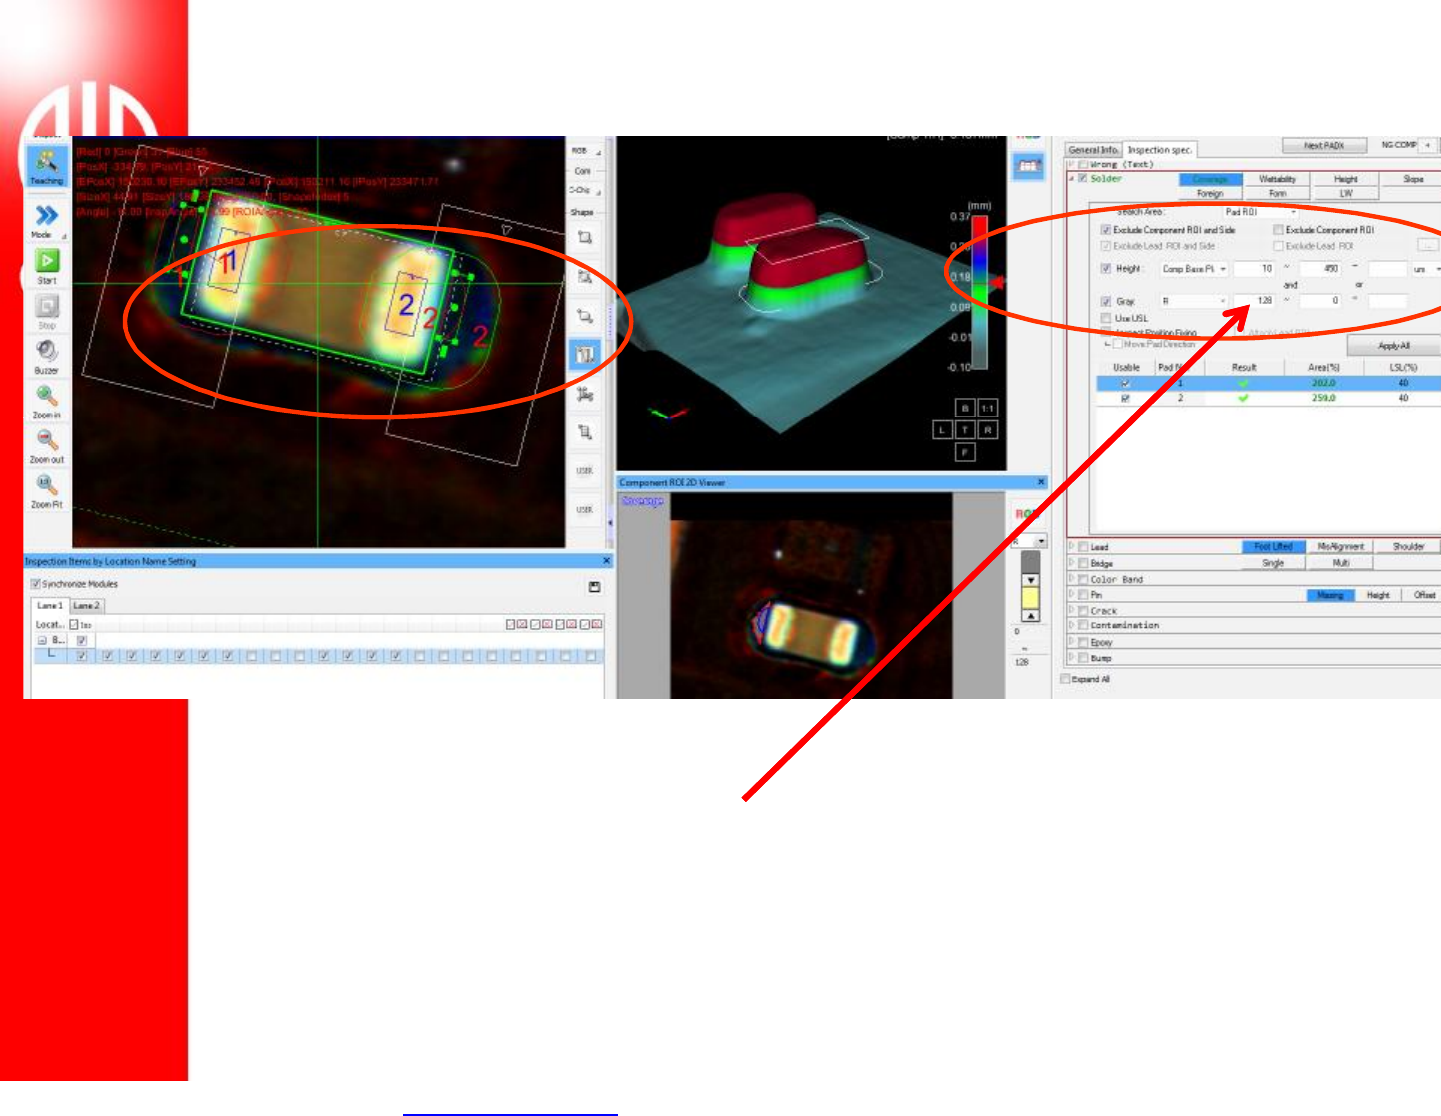Screen dimensions: 1441x1116
Task: Select the ROI tool below highlighted one
Action: pyautogui.click(x=585, y=394)
